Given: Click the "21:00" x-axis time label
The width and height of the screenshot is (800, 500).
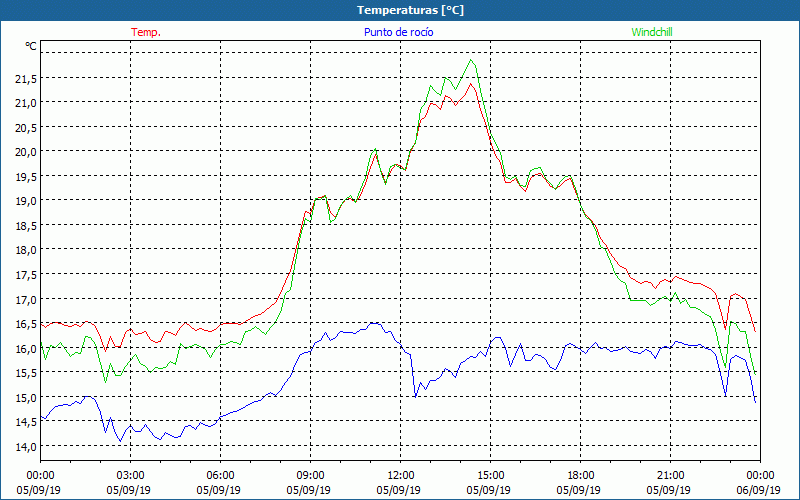Looking at the screenshot, I should tap(670, 476).
